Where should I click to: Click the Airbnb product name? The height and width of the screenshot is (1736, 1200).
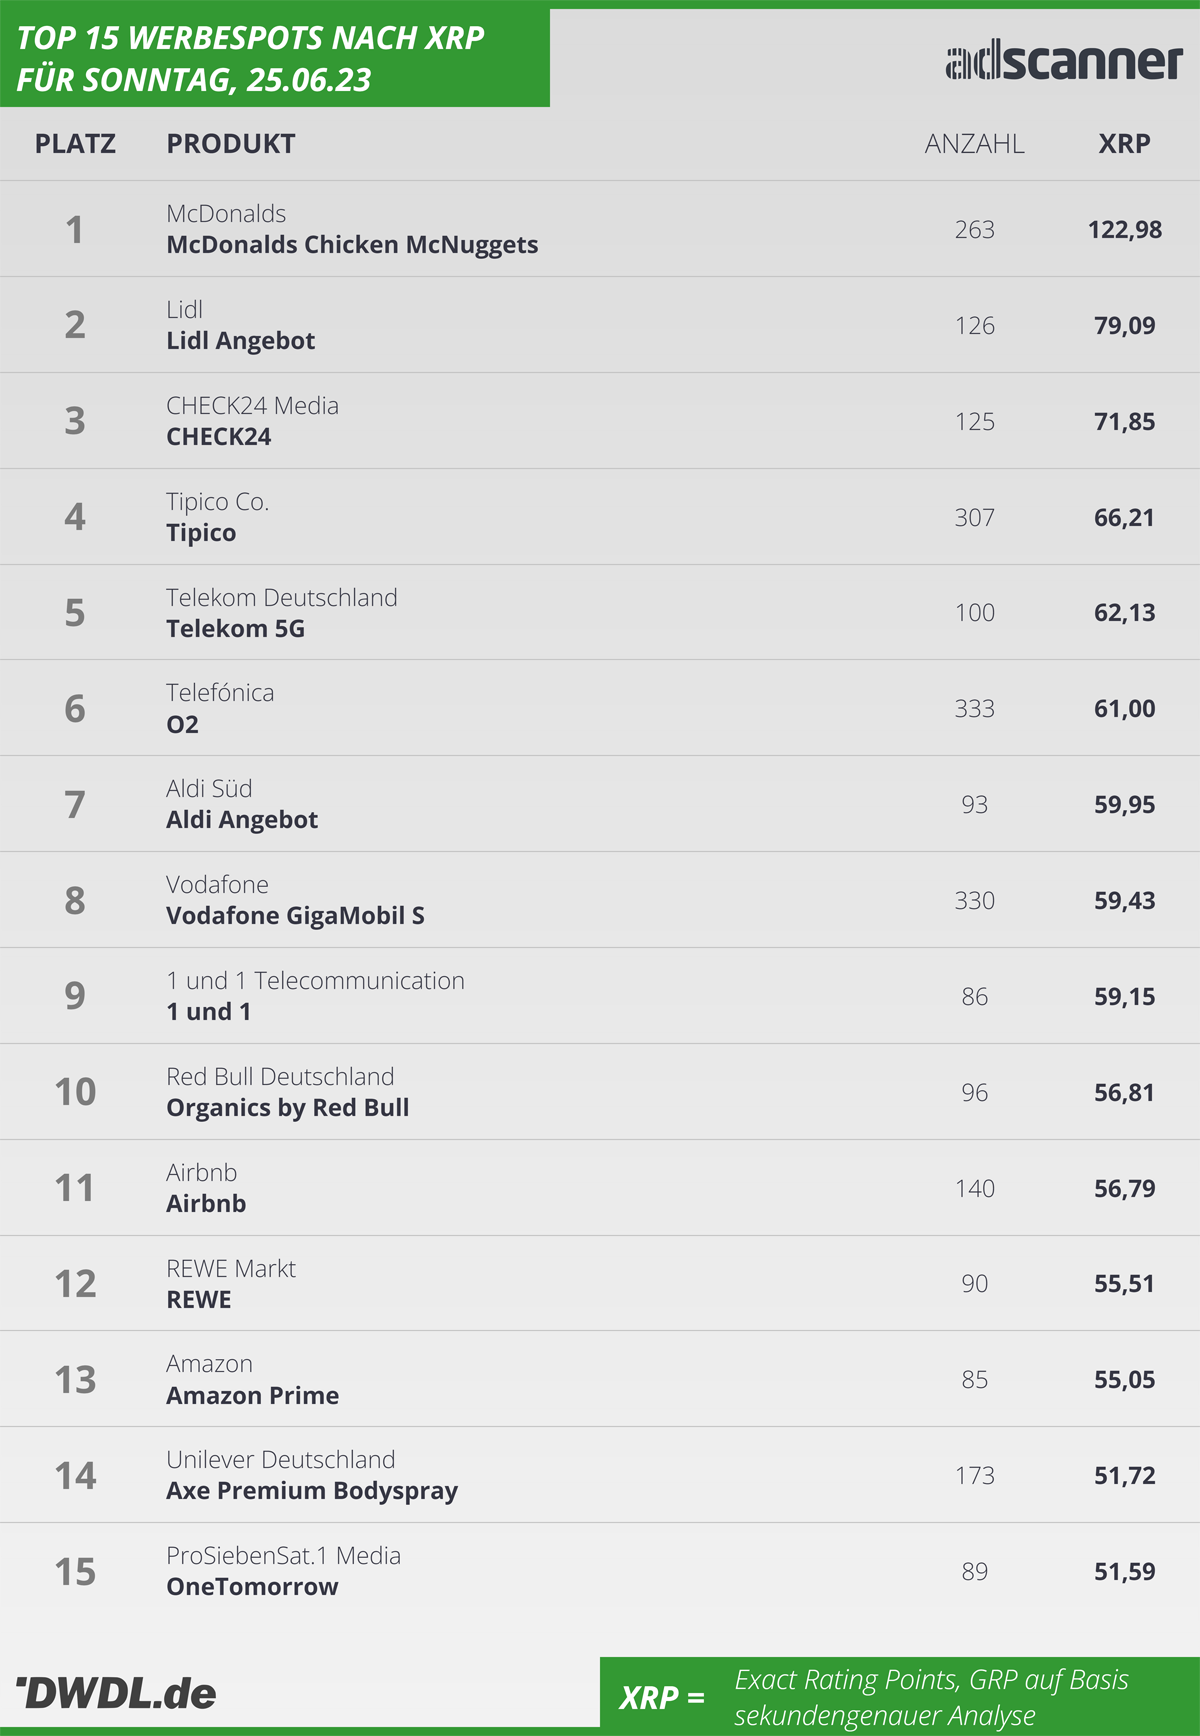click(206, 1204)
